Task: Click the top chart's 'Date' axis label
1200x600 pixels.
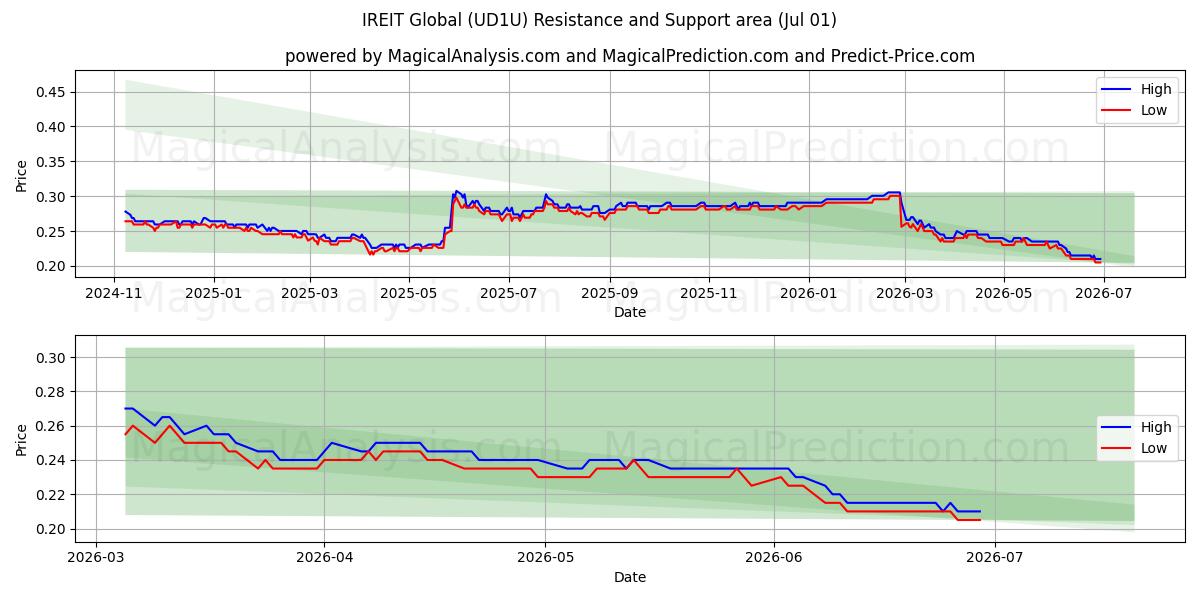Action: coord(630,312)
